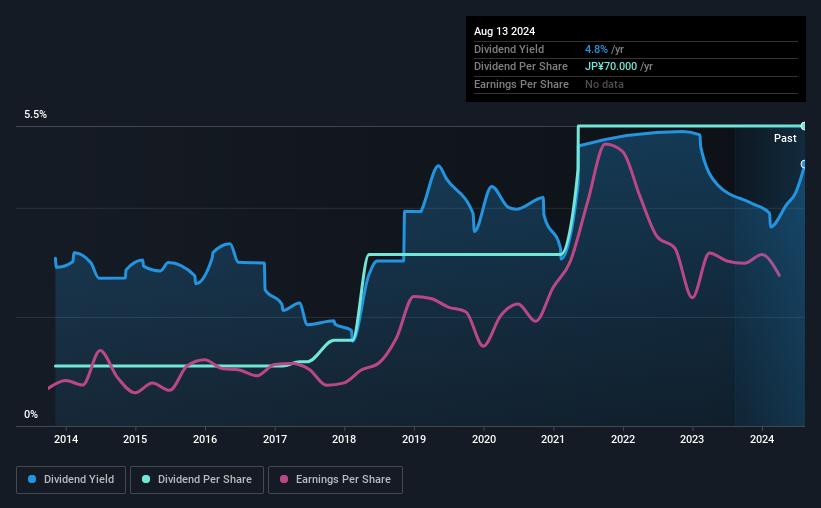This screenshot has width=821, height=508.
Task: Click the Aug 13 2024 tooltip date header
Action: click(504, 31)
